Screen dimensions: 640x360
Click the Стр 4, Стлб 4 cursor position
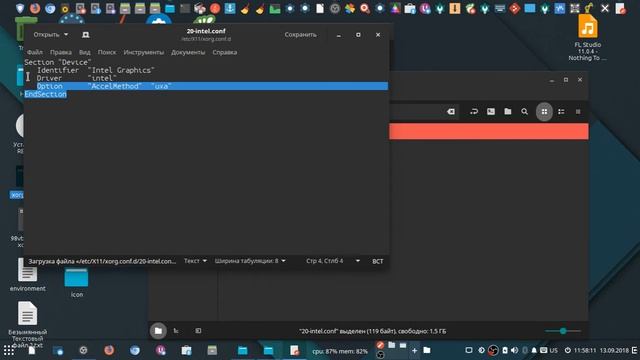click(324, 261)
